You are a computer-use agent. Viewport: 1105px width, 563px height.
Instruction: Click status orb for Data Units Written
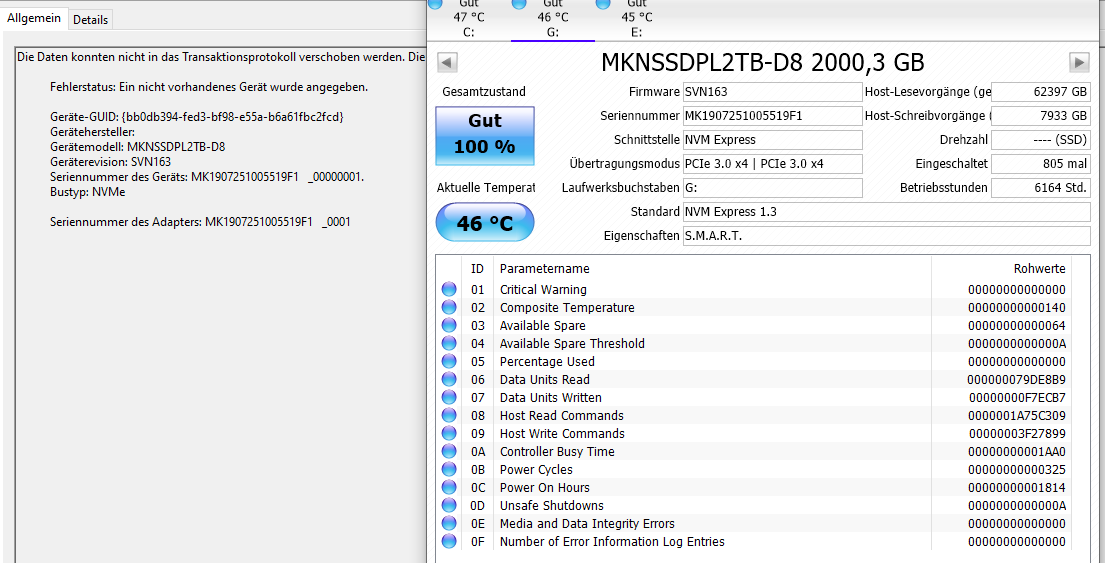coord(449,397)
